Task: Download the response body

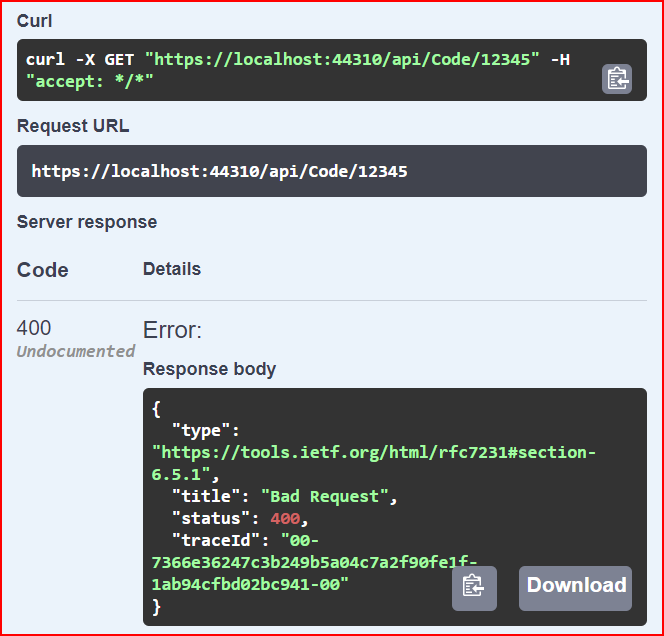Action: coord(575,588)
